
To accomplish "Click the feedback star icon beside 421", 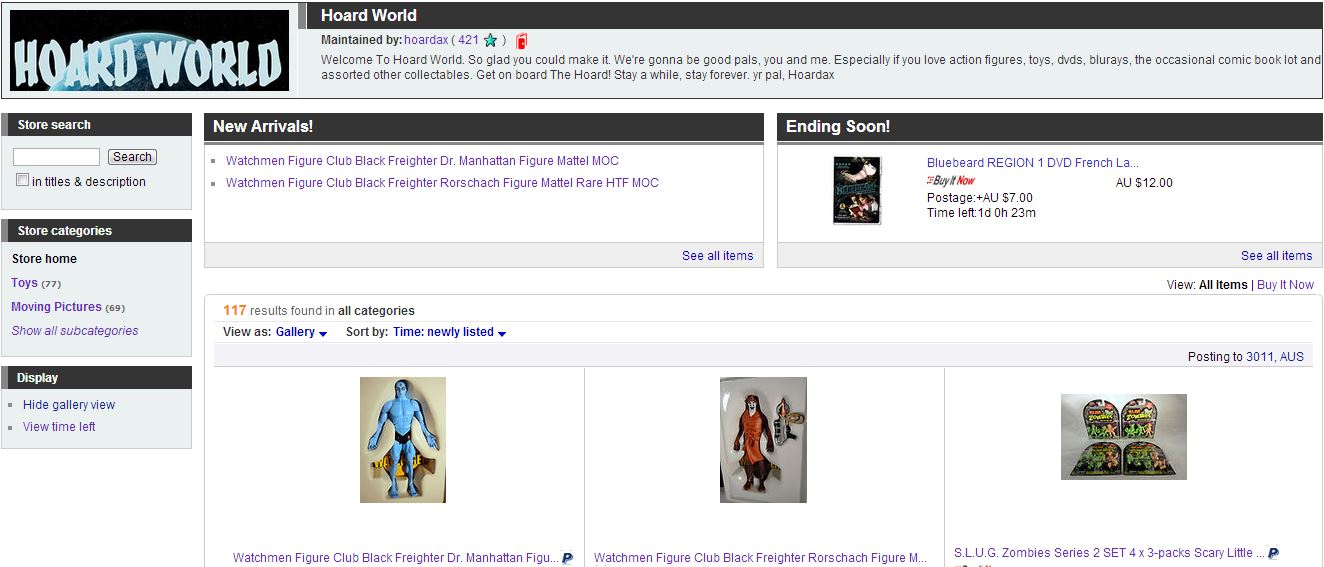I will tap(490, 41).
